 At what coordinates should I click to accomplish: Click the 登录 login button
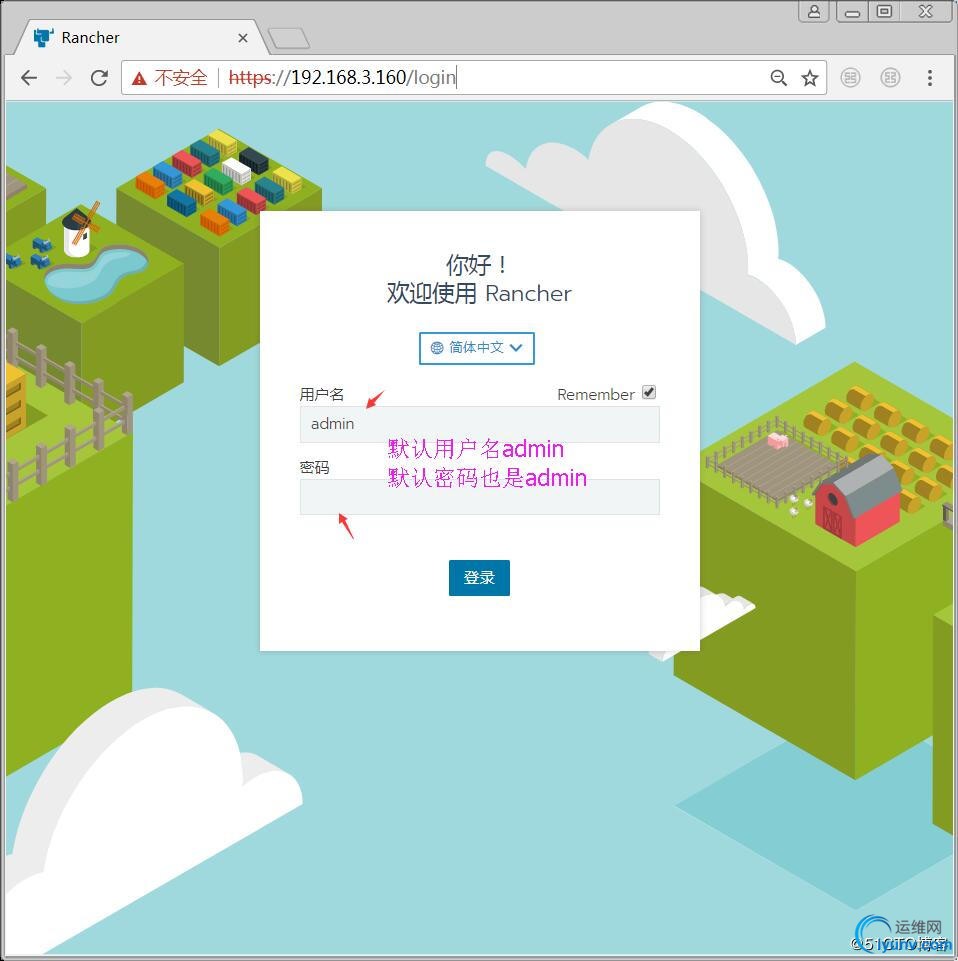tap(479, 577)
